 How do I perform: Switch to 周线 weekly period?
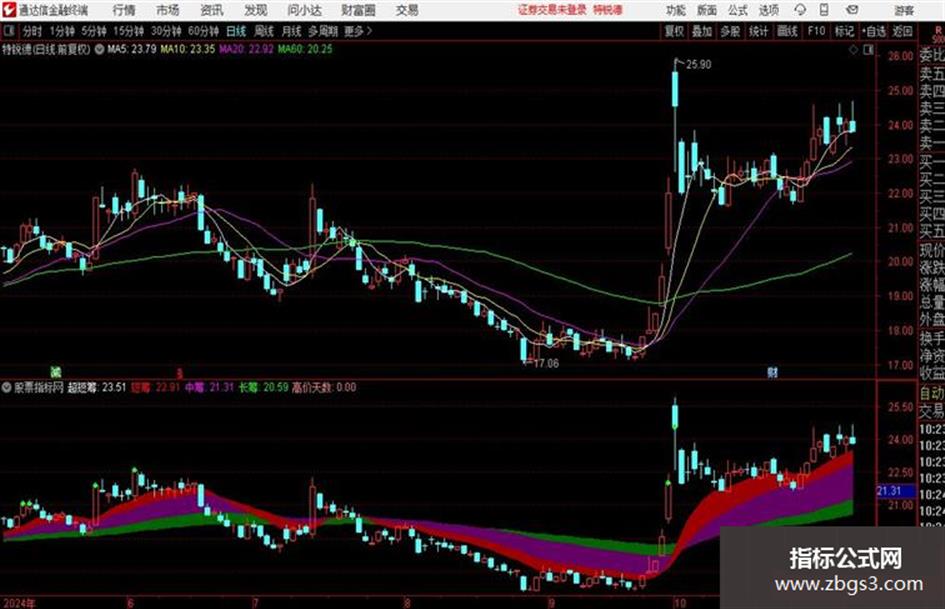coord(264,31)
